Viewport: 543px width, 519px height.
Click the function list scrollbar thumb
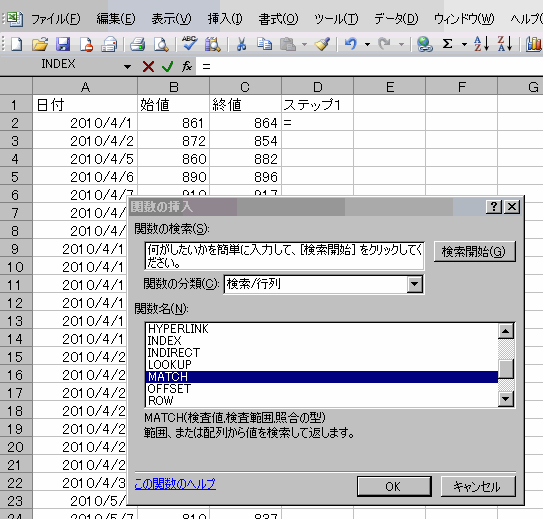click(x=506, y=369)
